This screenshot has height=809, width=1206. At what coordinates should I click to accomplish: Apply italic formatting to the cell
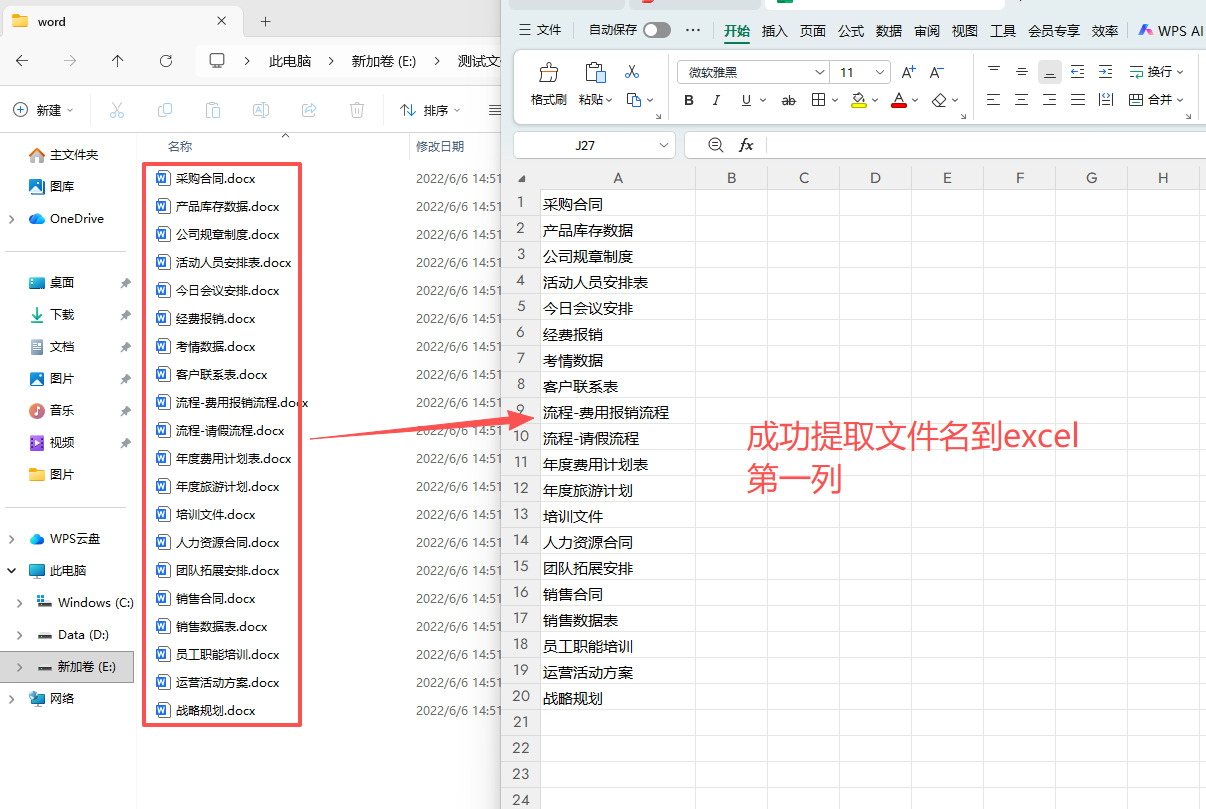click(716, 100)
